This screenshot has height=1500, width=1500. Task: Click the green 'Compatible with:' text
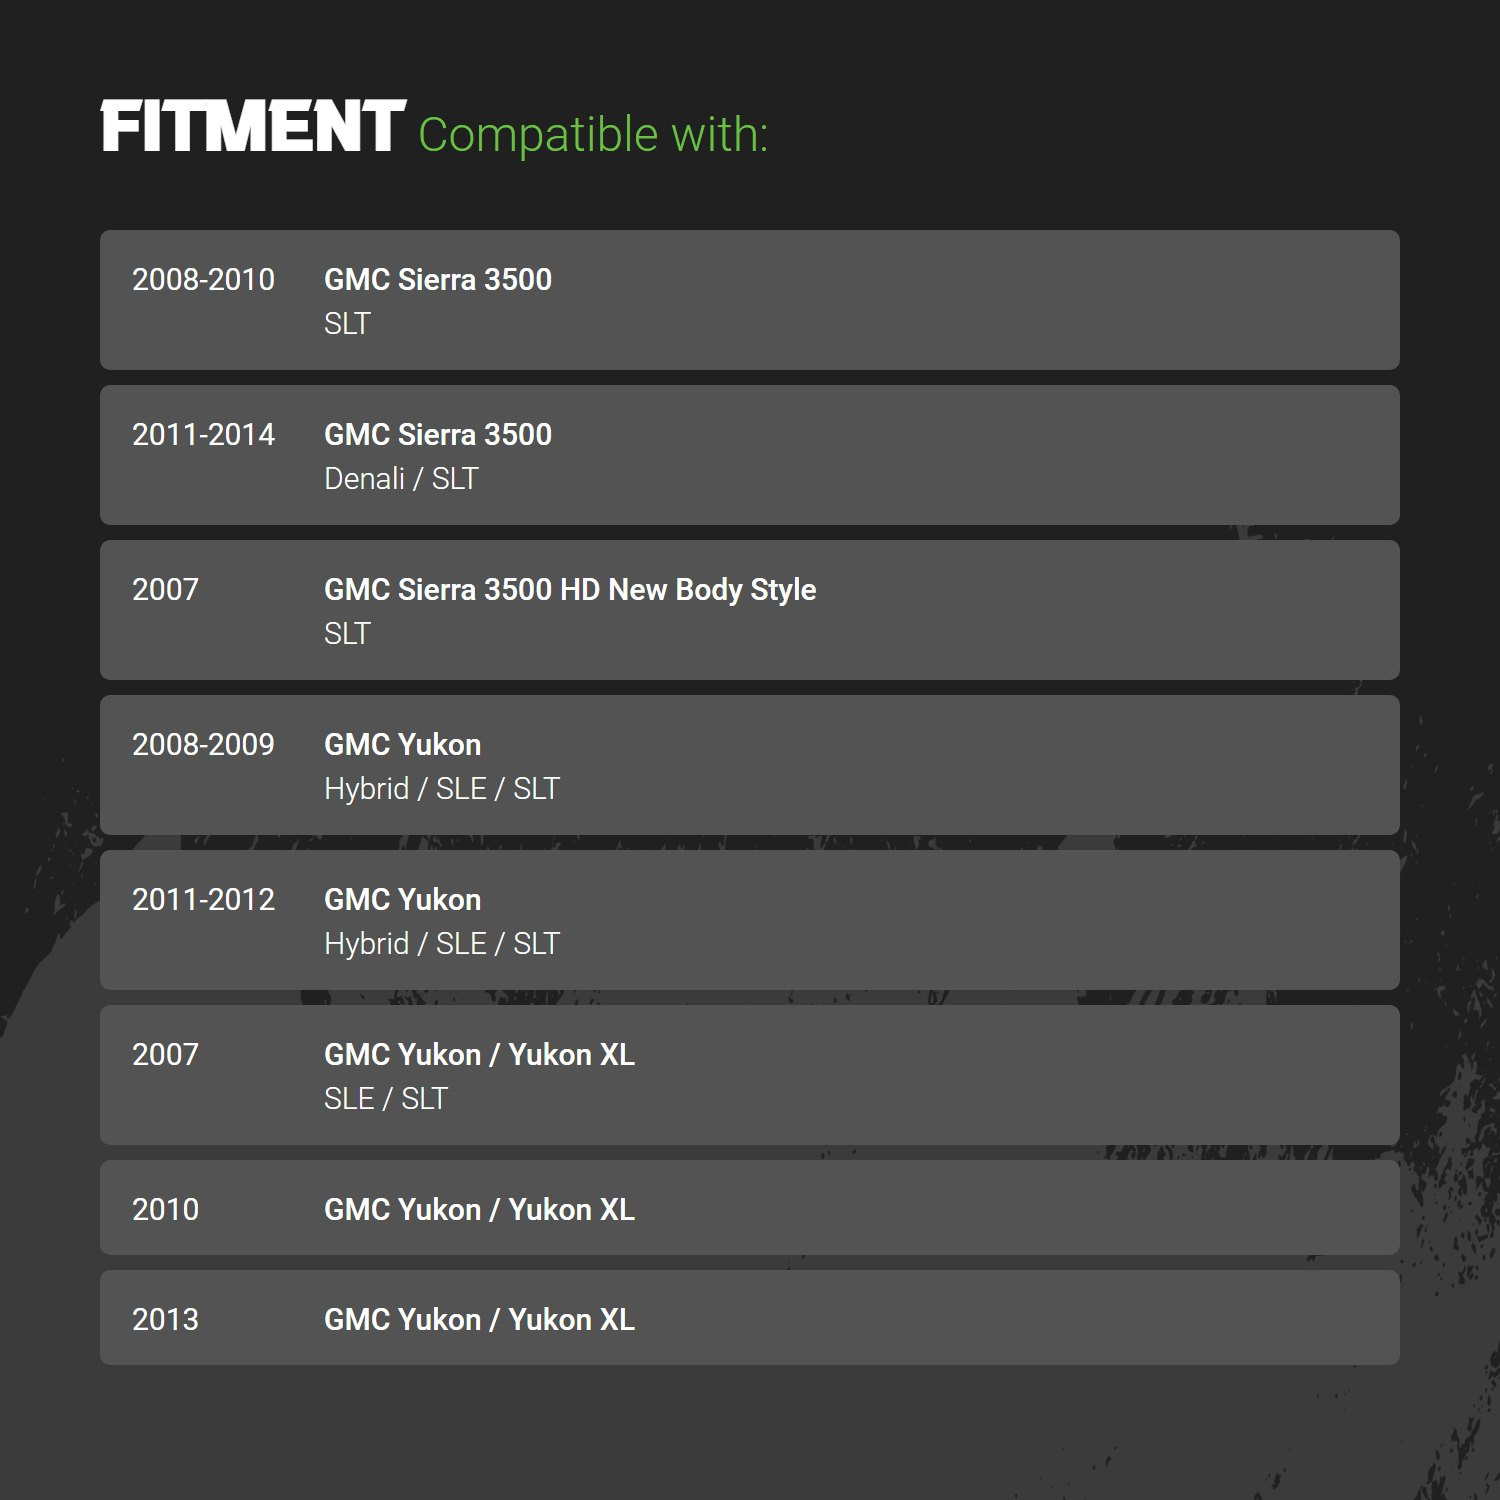[x=593, y=135]
